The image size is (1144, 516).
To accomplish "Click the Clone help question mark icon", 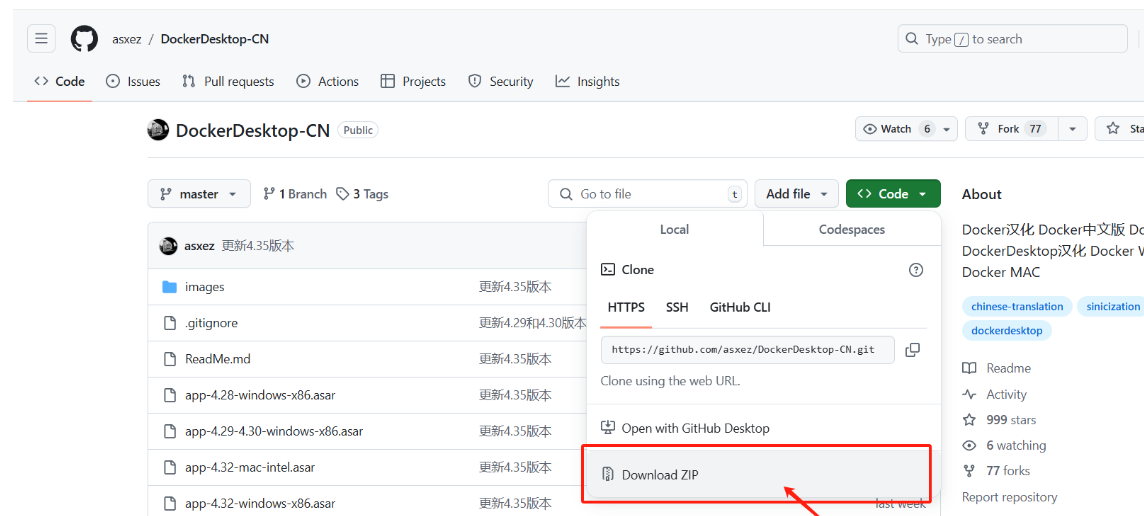I will pos(916,270).
